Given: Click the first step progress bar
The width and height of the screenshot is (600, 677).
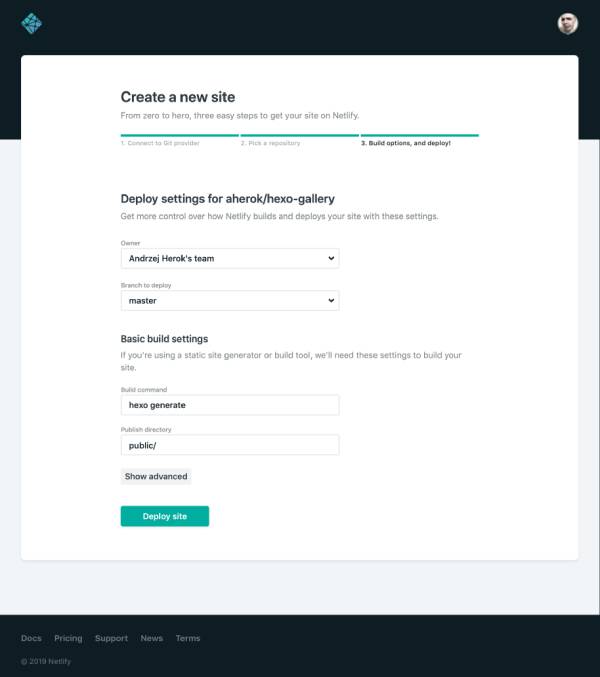Looking at the screenshot, I should tap(180, 135).
